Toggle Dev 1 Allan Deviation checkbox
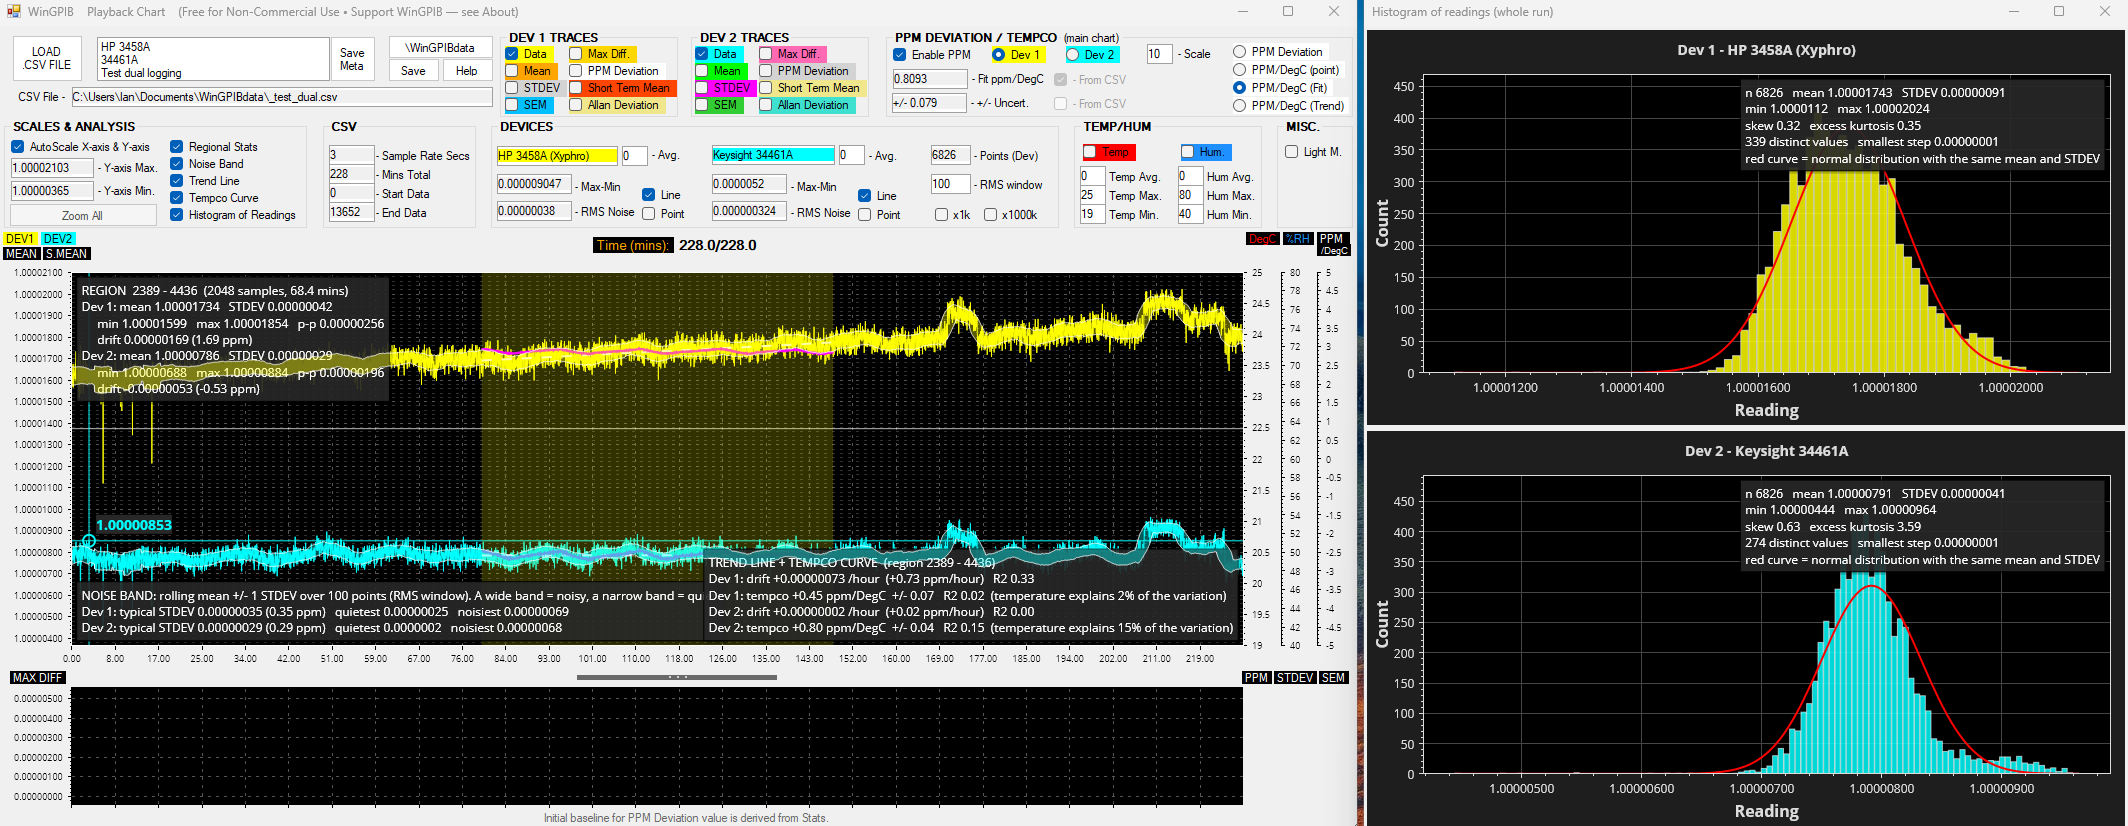 tap(576, 105)
